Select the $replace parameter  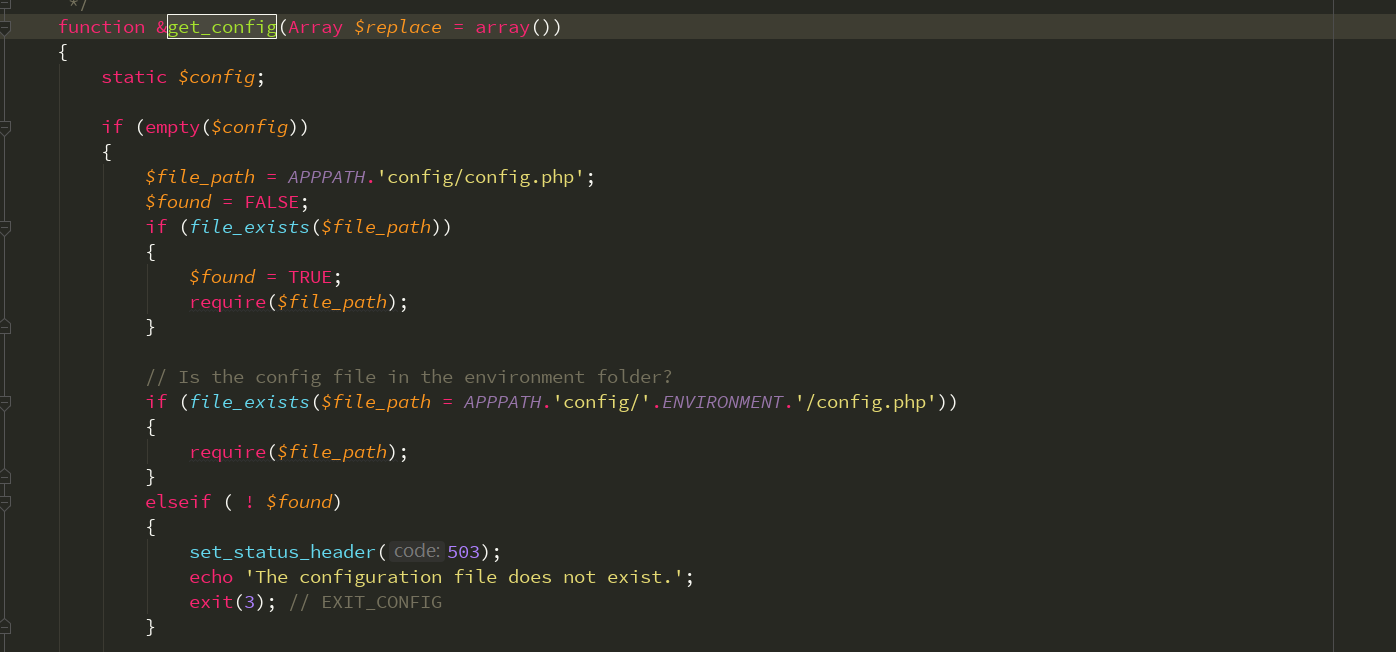pos(398,27)
